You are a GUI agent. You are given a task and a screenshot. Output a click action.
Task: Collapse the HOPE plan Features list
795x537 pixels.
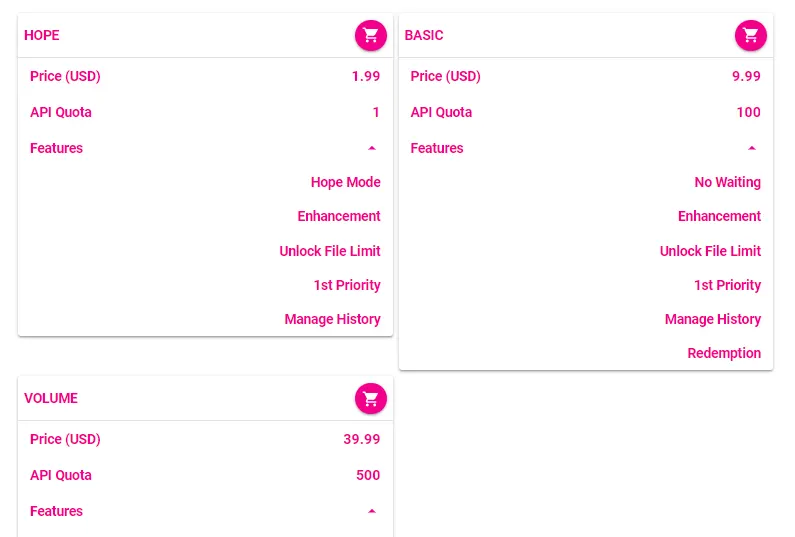[x=372, y=148]
